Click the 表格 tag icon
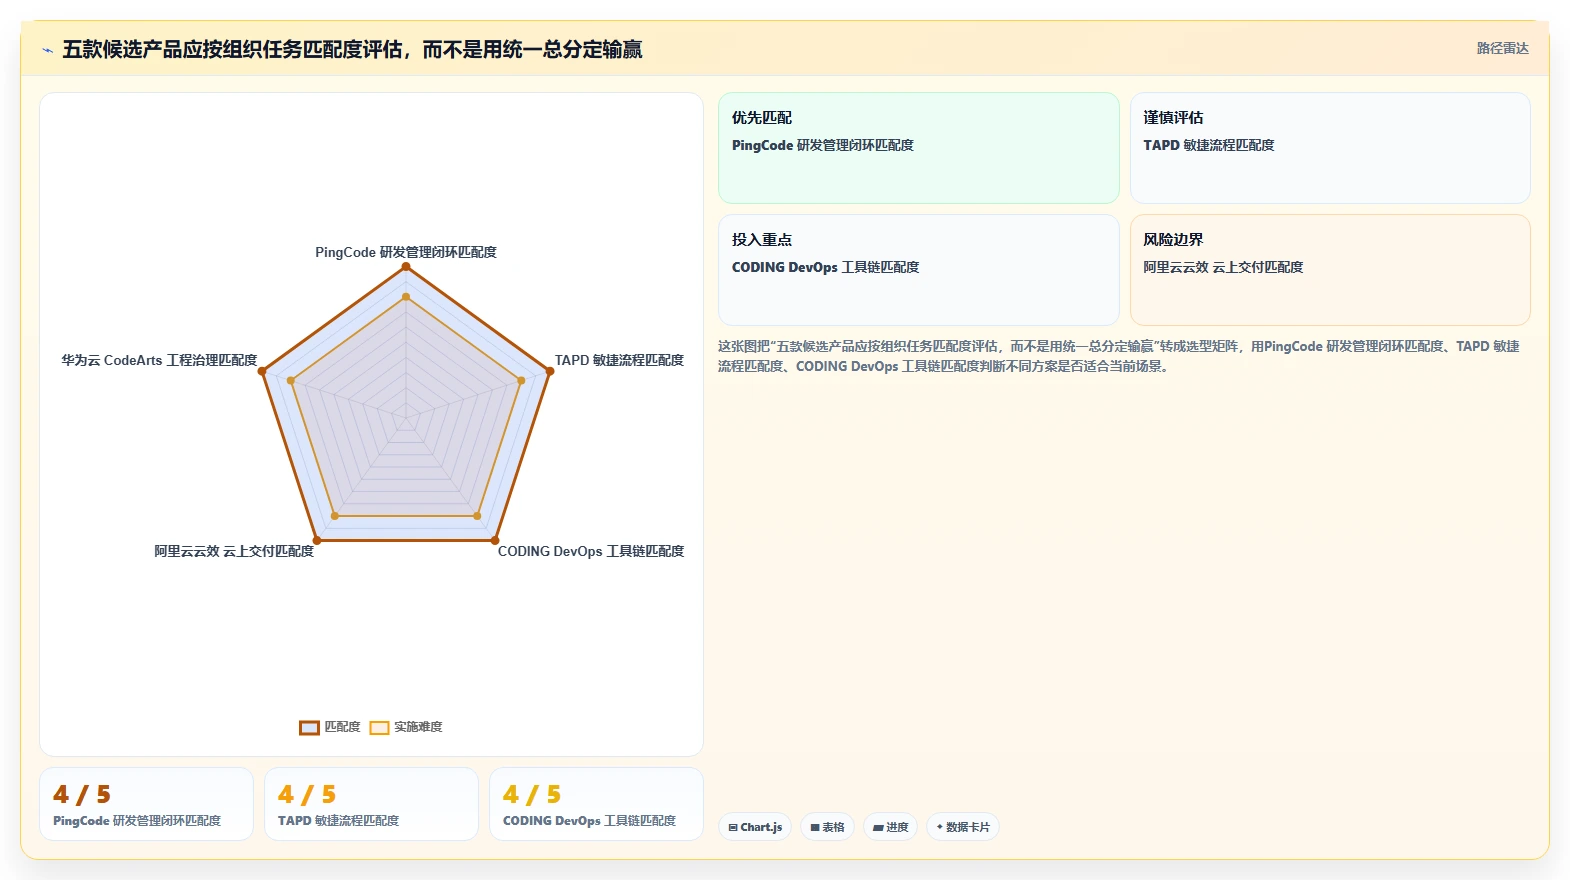The image size is (1570, 880). point(815,827)
